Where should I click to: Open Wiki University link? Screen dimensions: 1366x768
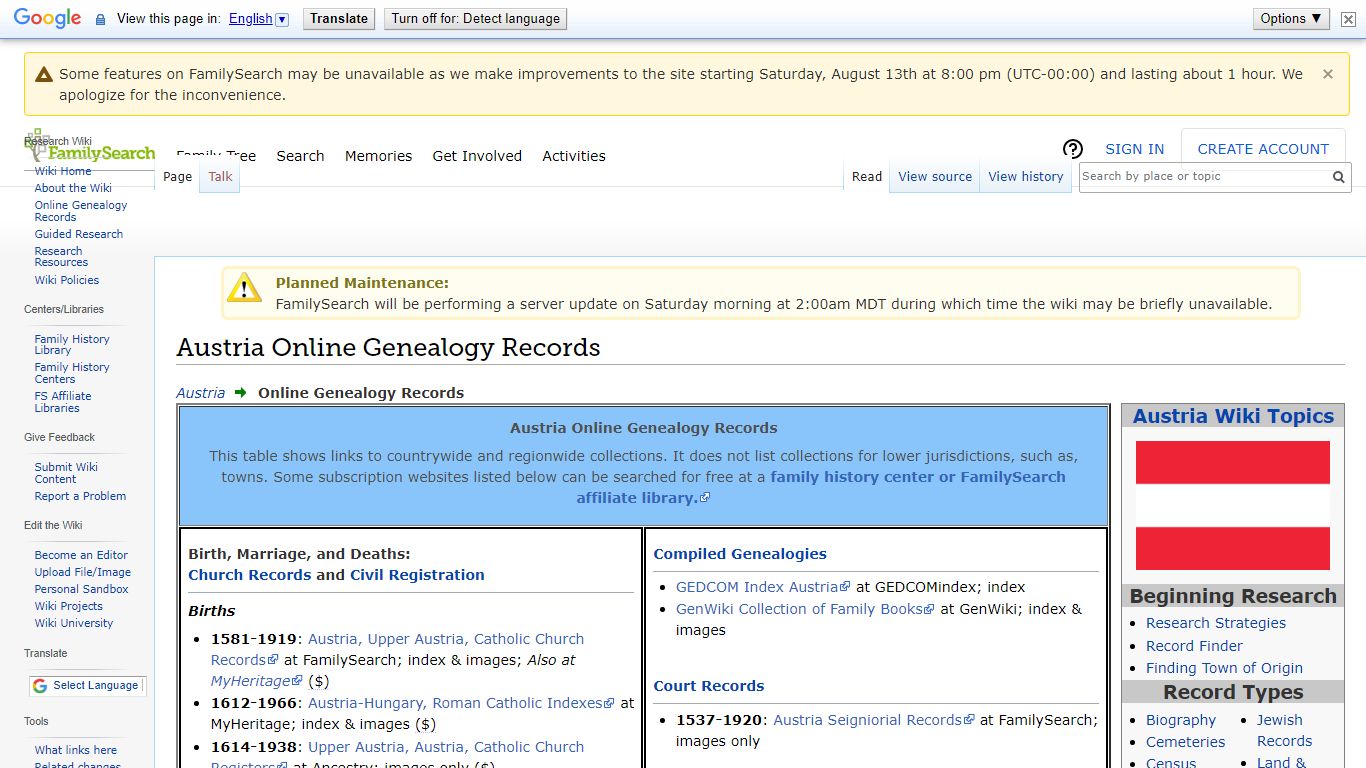74,623
